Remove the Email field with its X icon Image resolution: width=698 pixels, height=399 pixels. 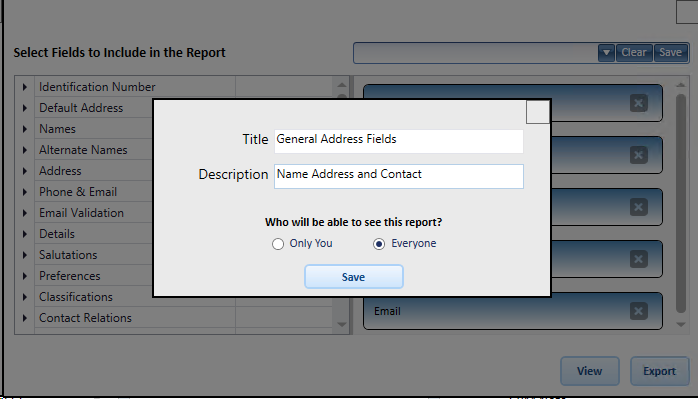(638, 311)
